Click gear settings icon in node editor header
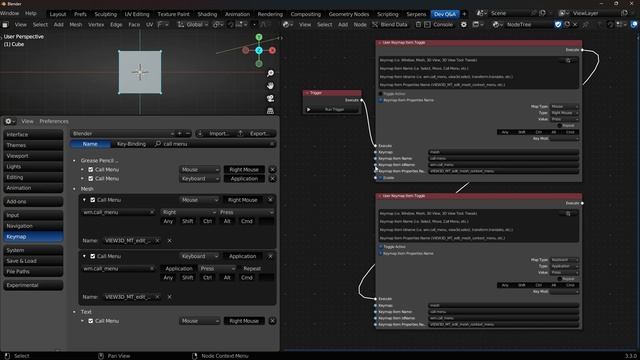 464,24
